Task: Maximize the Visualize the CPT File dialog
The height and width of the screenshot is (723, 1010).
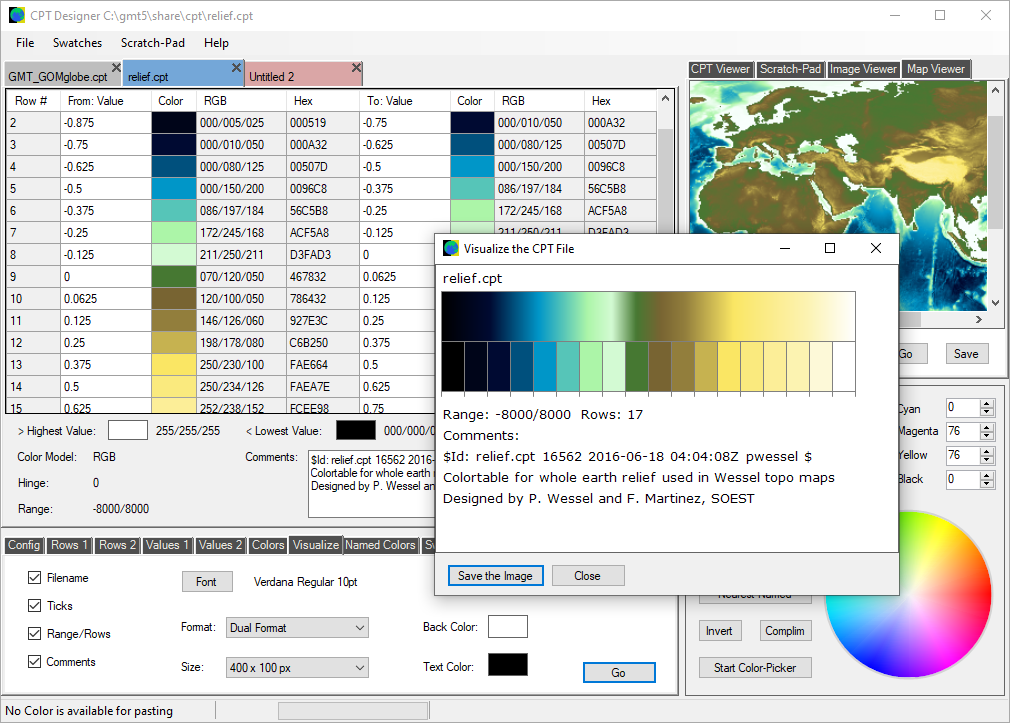Action: 830,248
